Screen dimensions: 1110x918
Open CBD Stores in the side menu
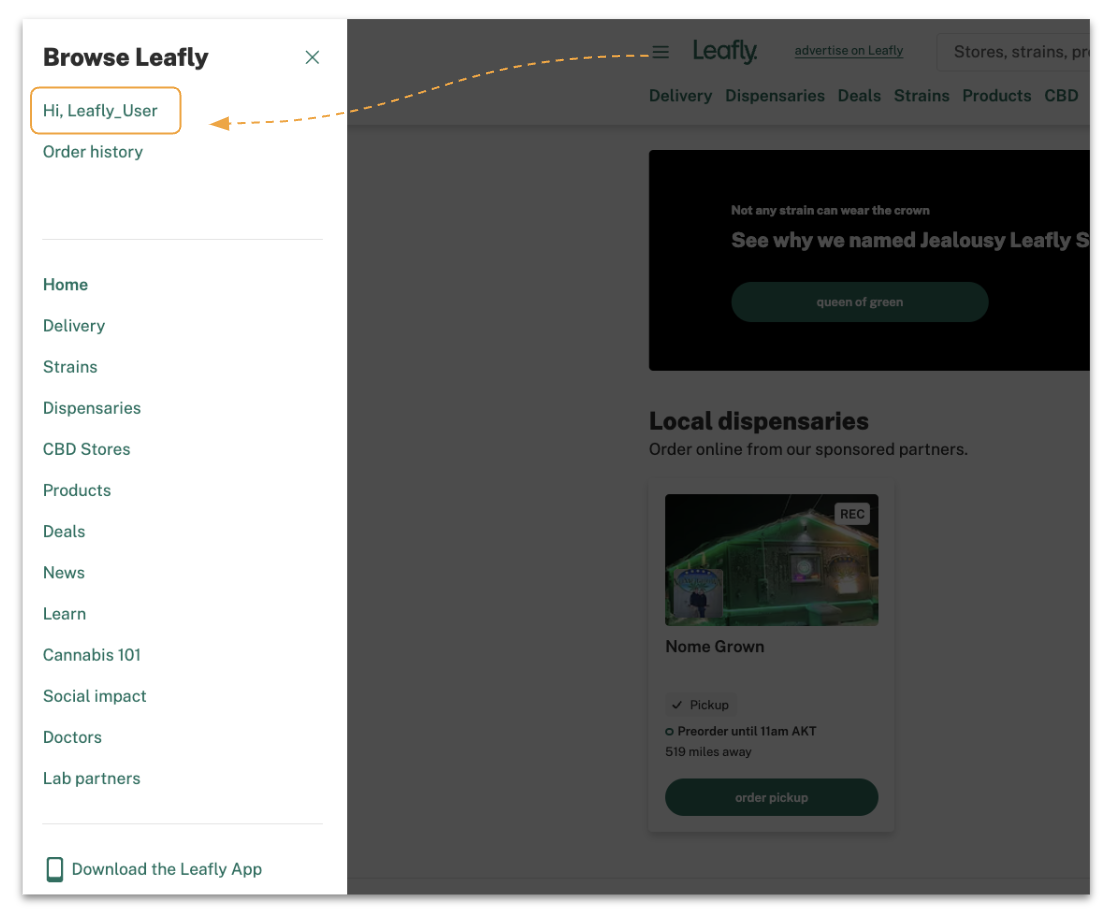(86, 449)
